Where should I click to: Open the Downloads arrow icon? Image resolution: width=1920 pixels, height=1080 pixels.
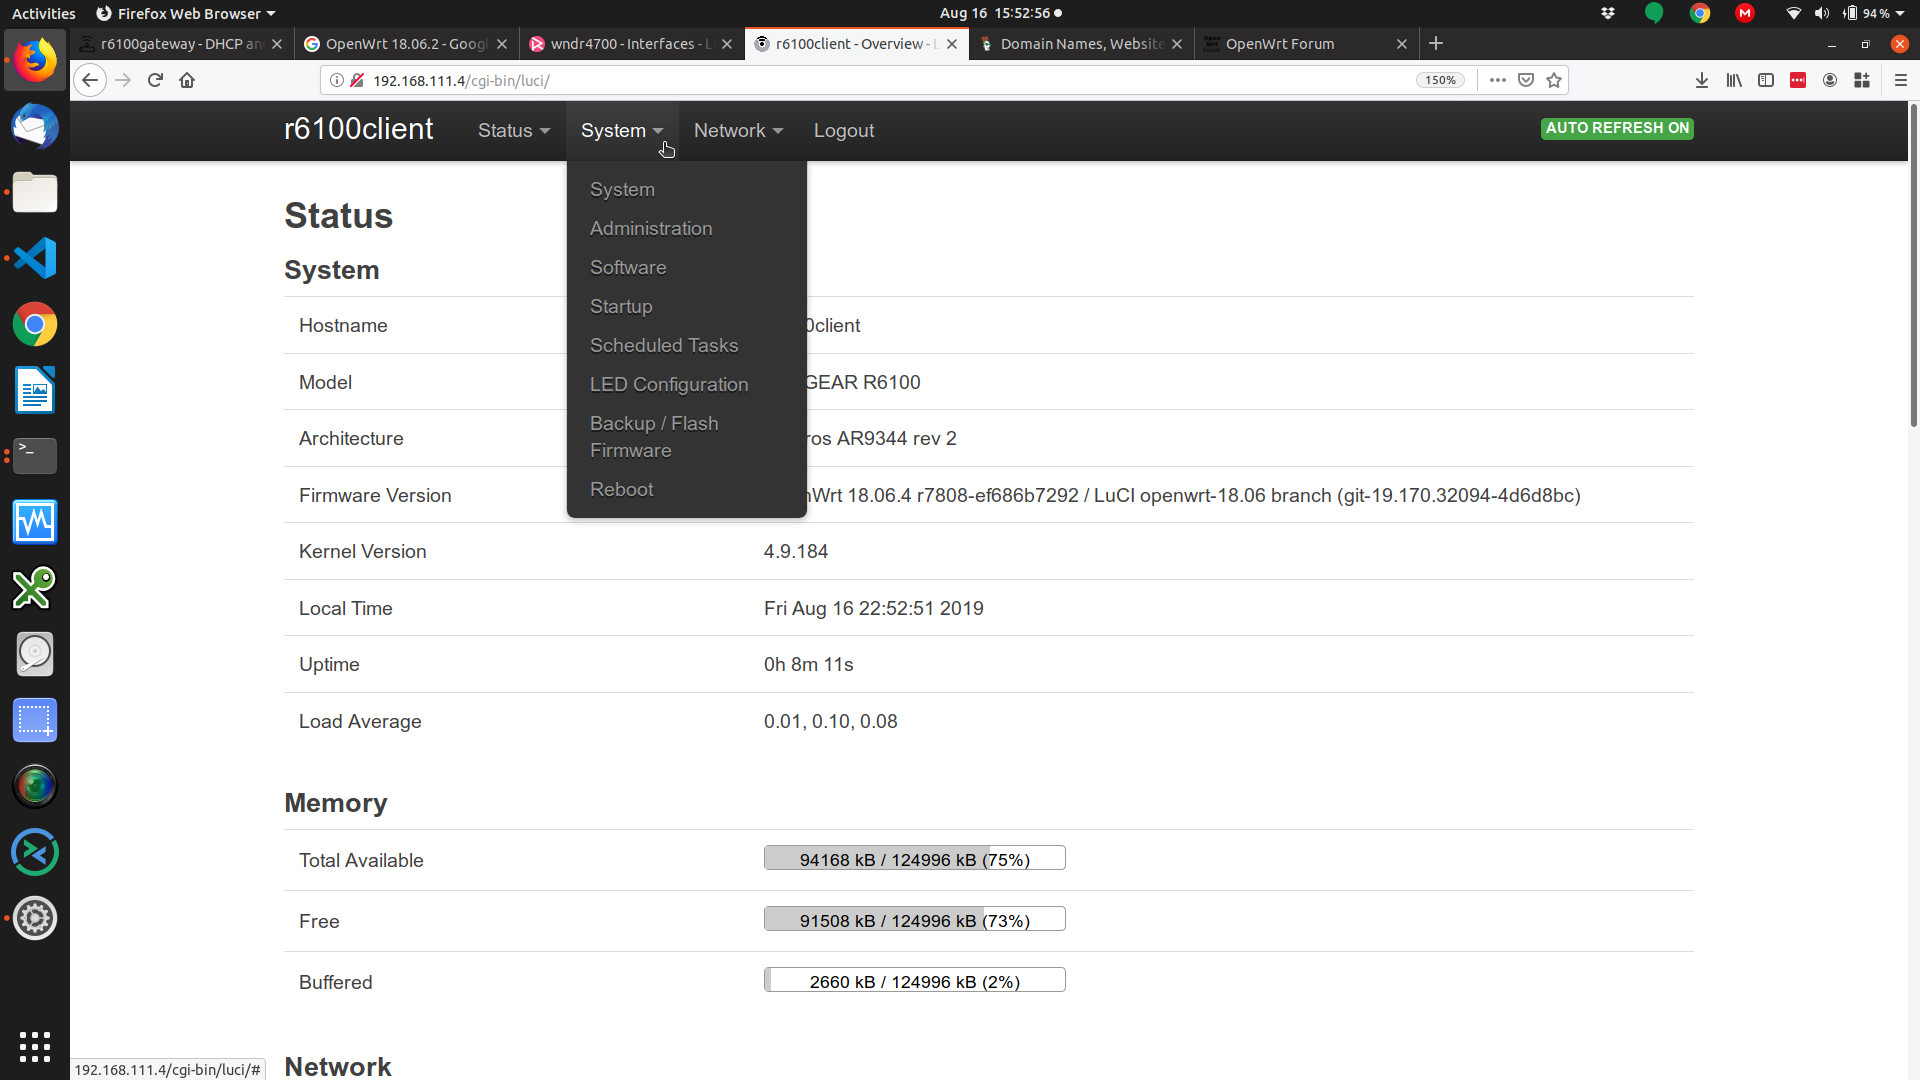coord(1702,80)
